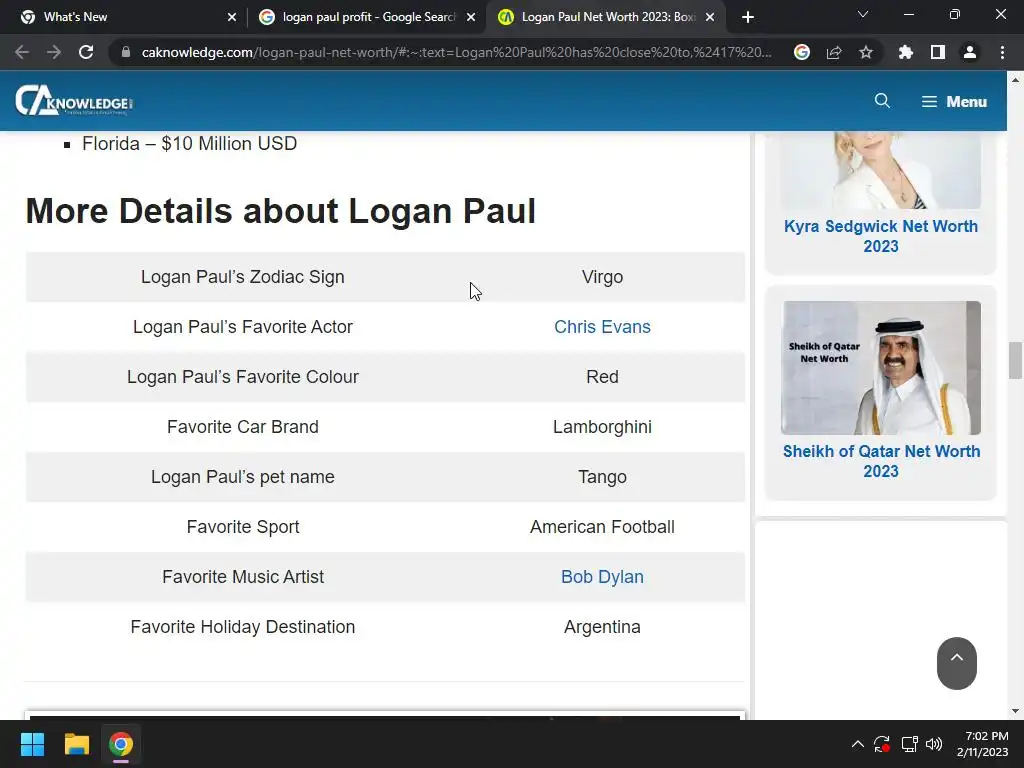Click the Red favorite colour cell
The width and height of the screenshot is (1024, 768).
(602, 377)
